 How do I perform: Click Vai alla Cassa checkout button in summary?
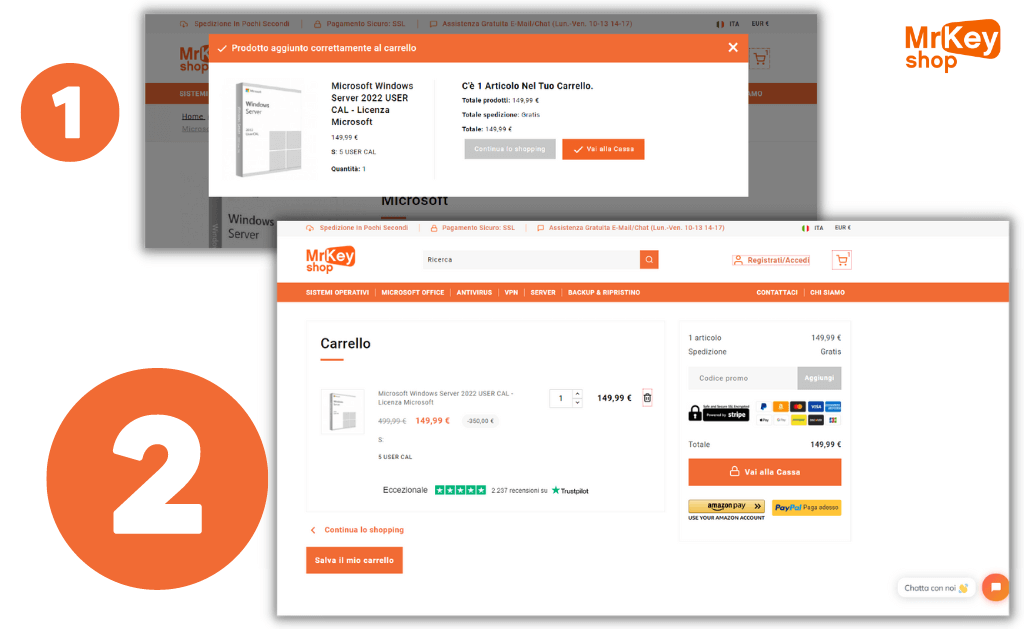coord(765,472)
